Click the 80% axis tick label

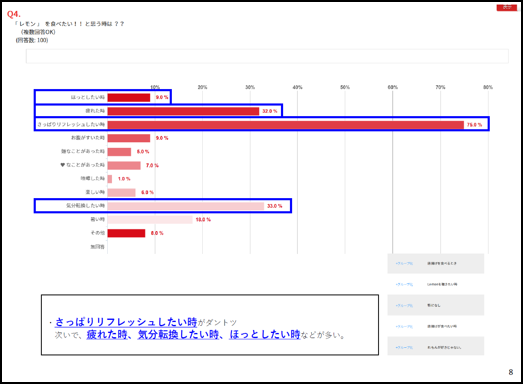click(488, 87)
